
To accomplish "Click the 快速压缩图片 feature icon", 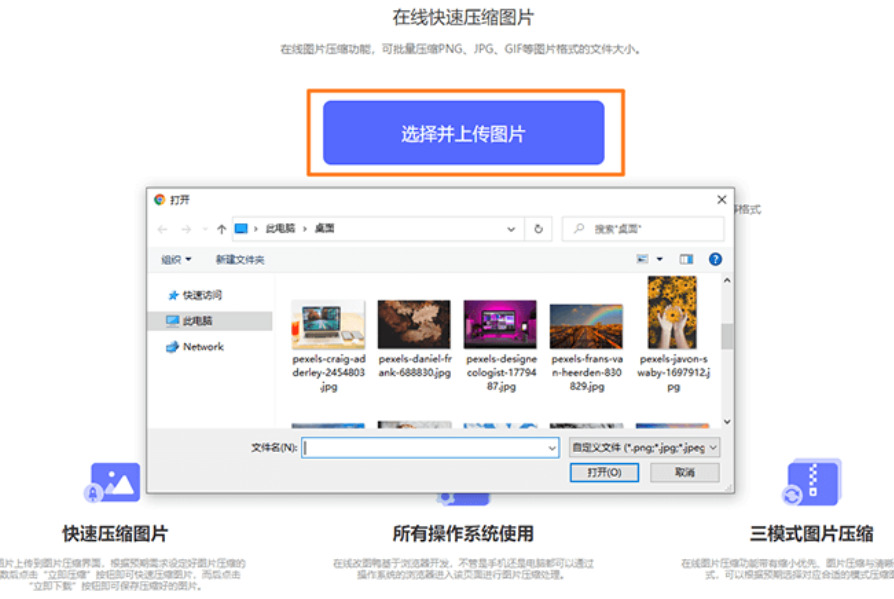I will [112, 482].
